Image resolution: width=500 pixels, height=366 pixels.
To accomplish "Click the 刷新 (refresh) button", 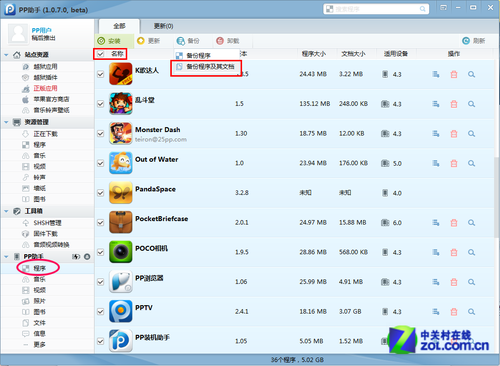I will click(x=474, y=41).
